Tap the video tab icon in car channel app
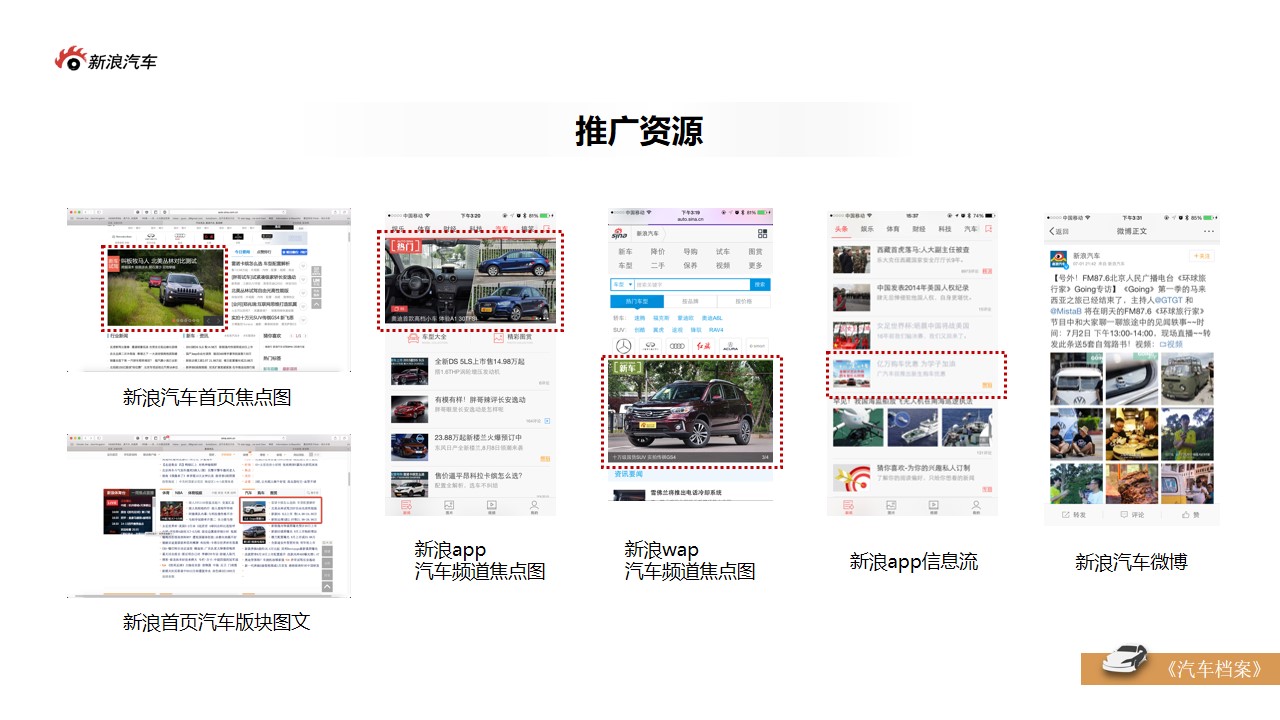The height and width of the screenshot is (720, 1280). (491, 505)
